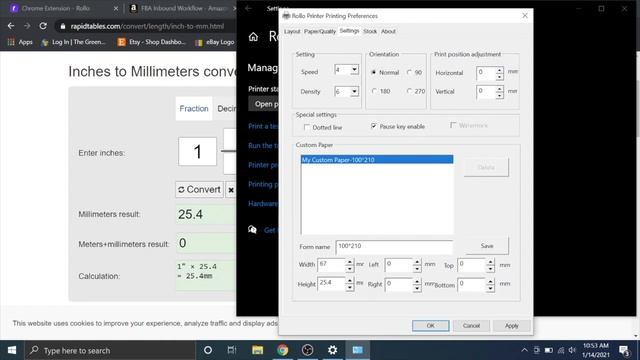Viewport: 640px width, 360px height.
Task: Switch to the FBA Inbound Workflow tab
Action: (182, 8)
